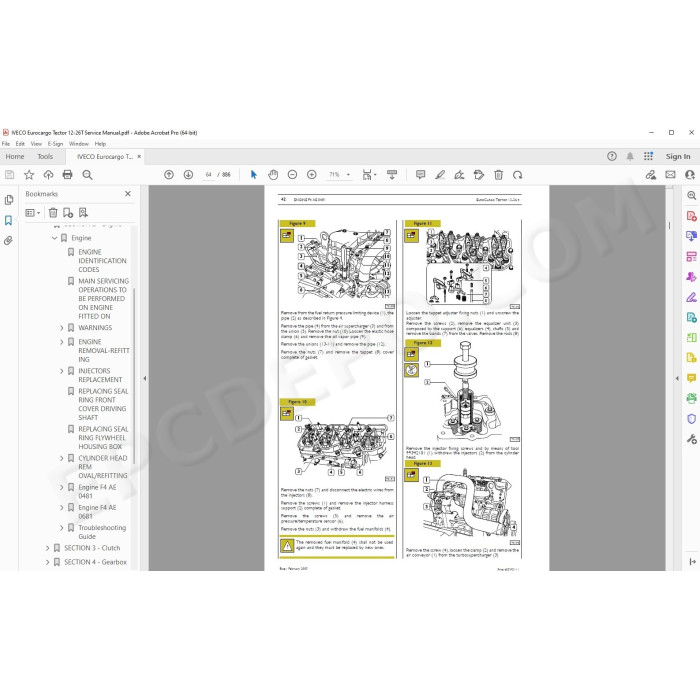700x700 pixels.
Task: Open the Edit menu
Action: 20,144
